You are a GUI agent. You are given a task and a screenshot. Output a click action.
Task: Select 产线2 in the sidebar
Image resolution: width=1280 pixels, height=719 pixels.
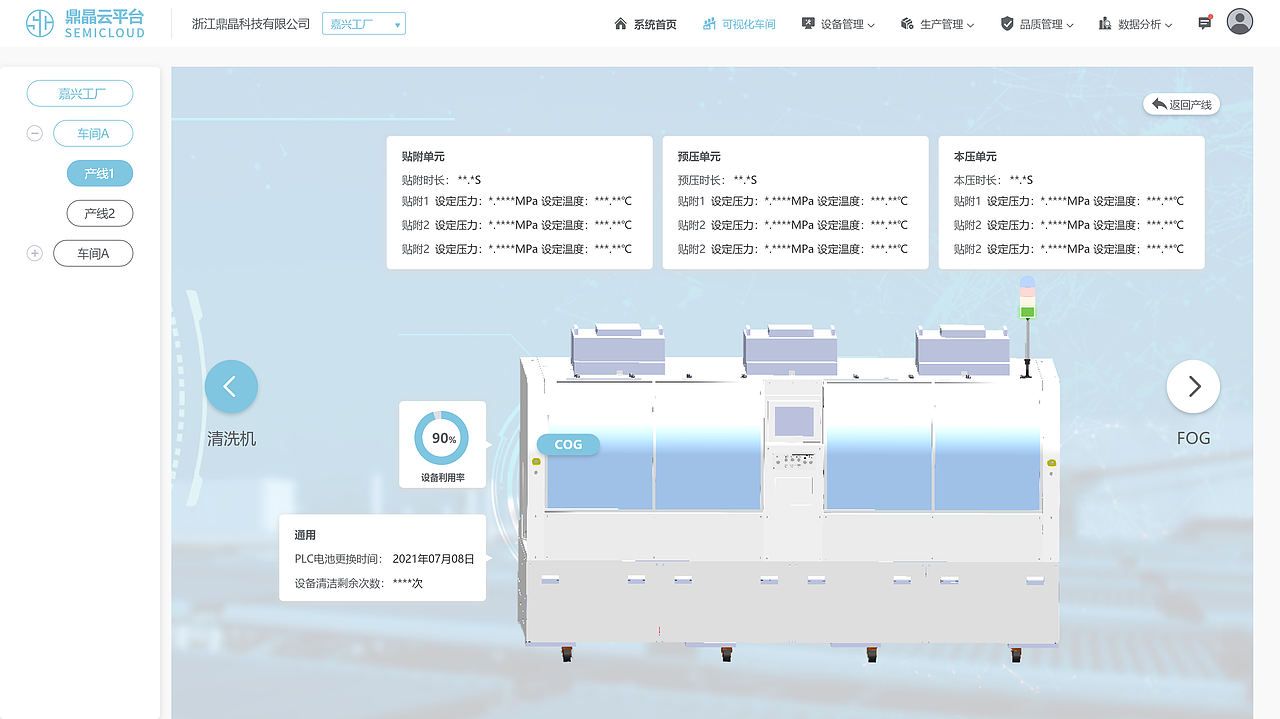tap(100, 213)
